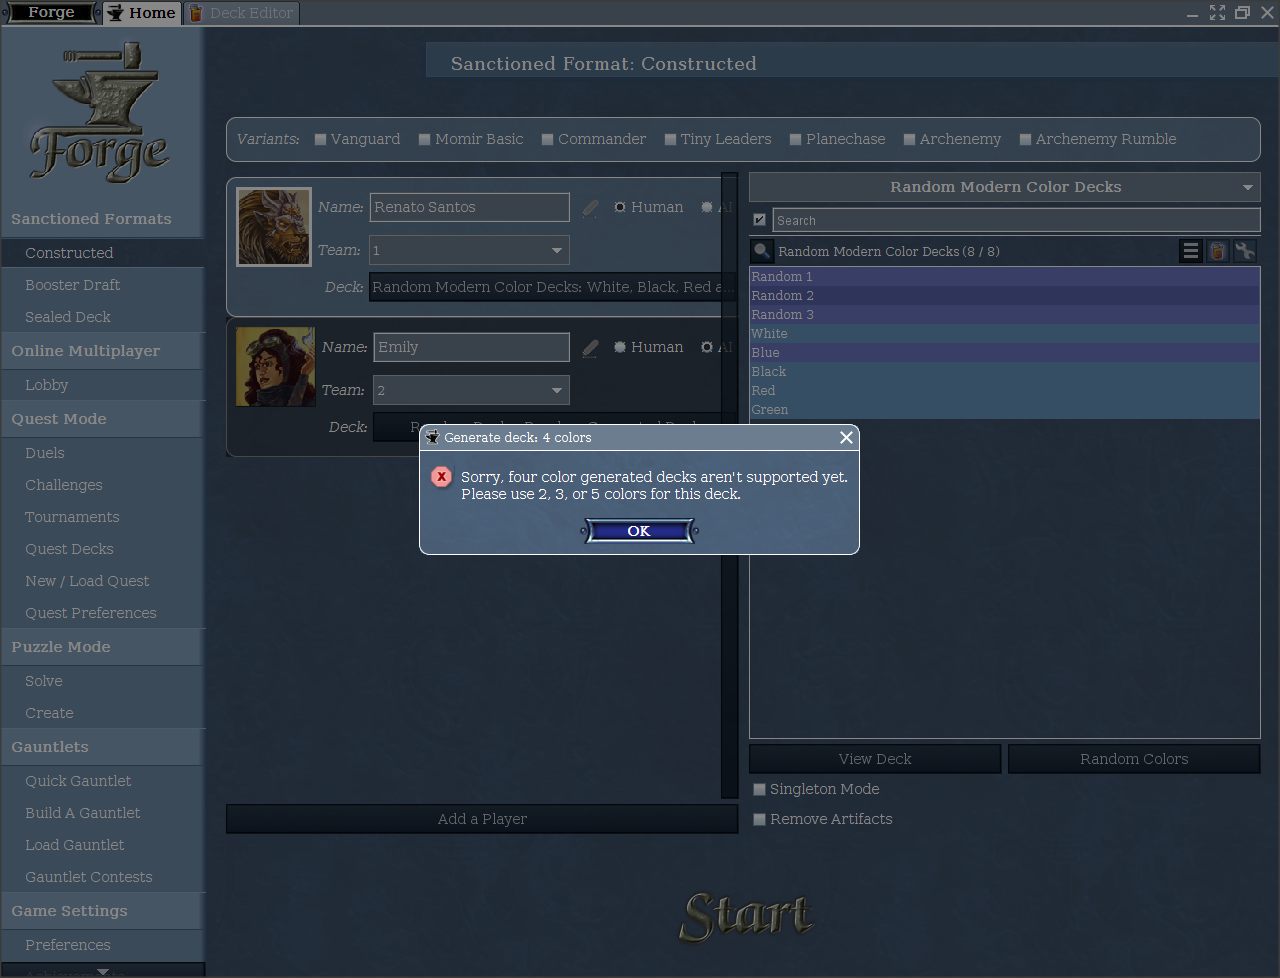The width and height of the screenshot is (1280, 978).
Task: Close the Generate deck dialog with X
Action: [x=846, y=437]
